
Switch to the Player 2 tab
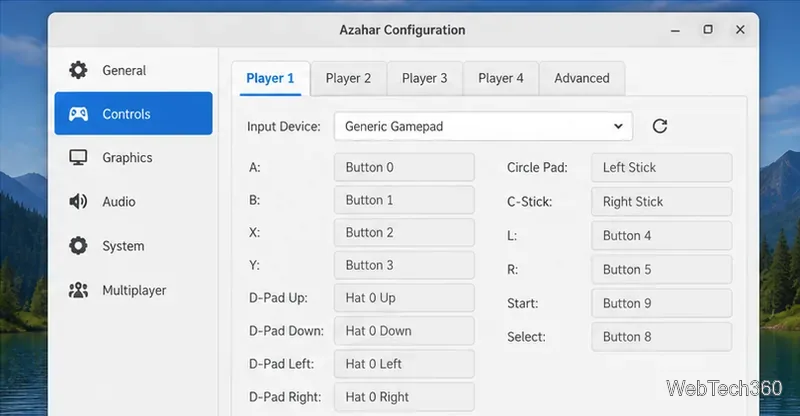pyautogui.click(x=348, y=78)
